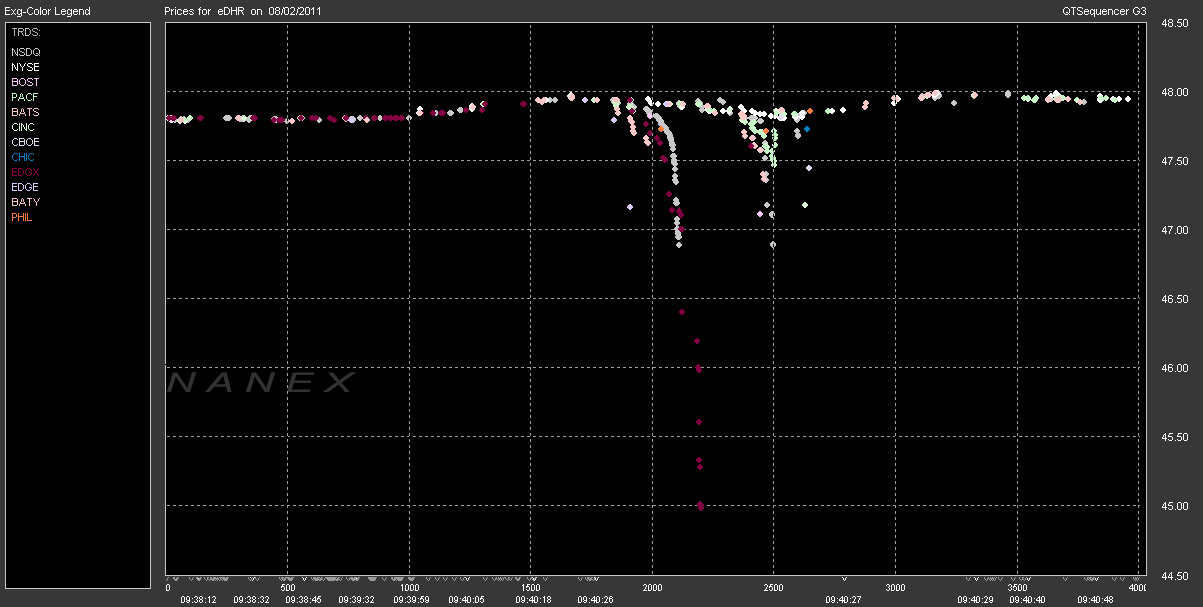This screenshot has height=607, width=1203.
Task: Click the blue CHIC legend label
Action: click(24, 157)
